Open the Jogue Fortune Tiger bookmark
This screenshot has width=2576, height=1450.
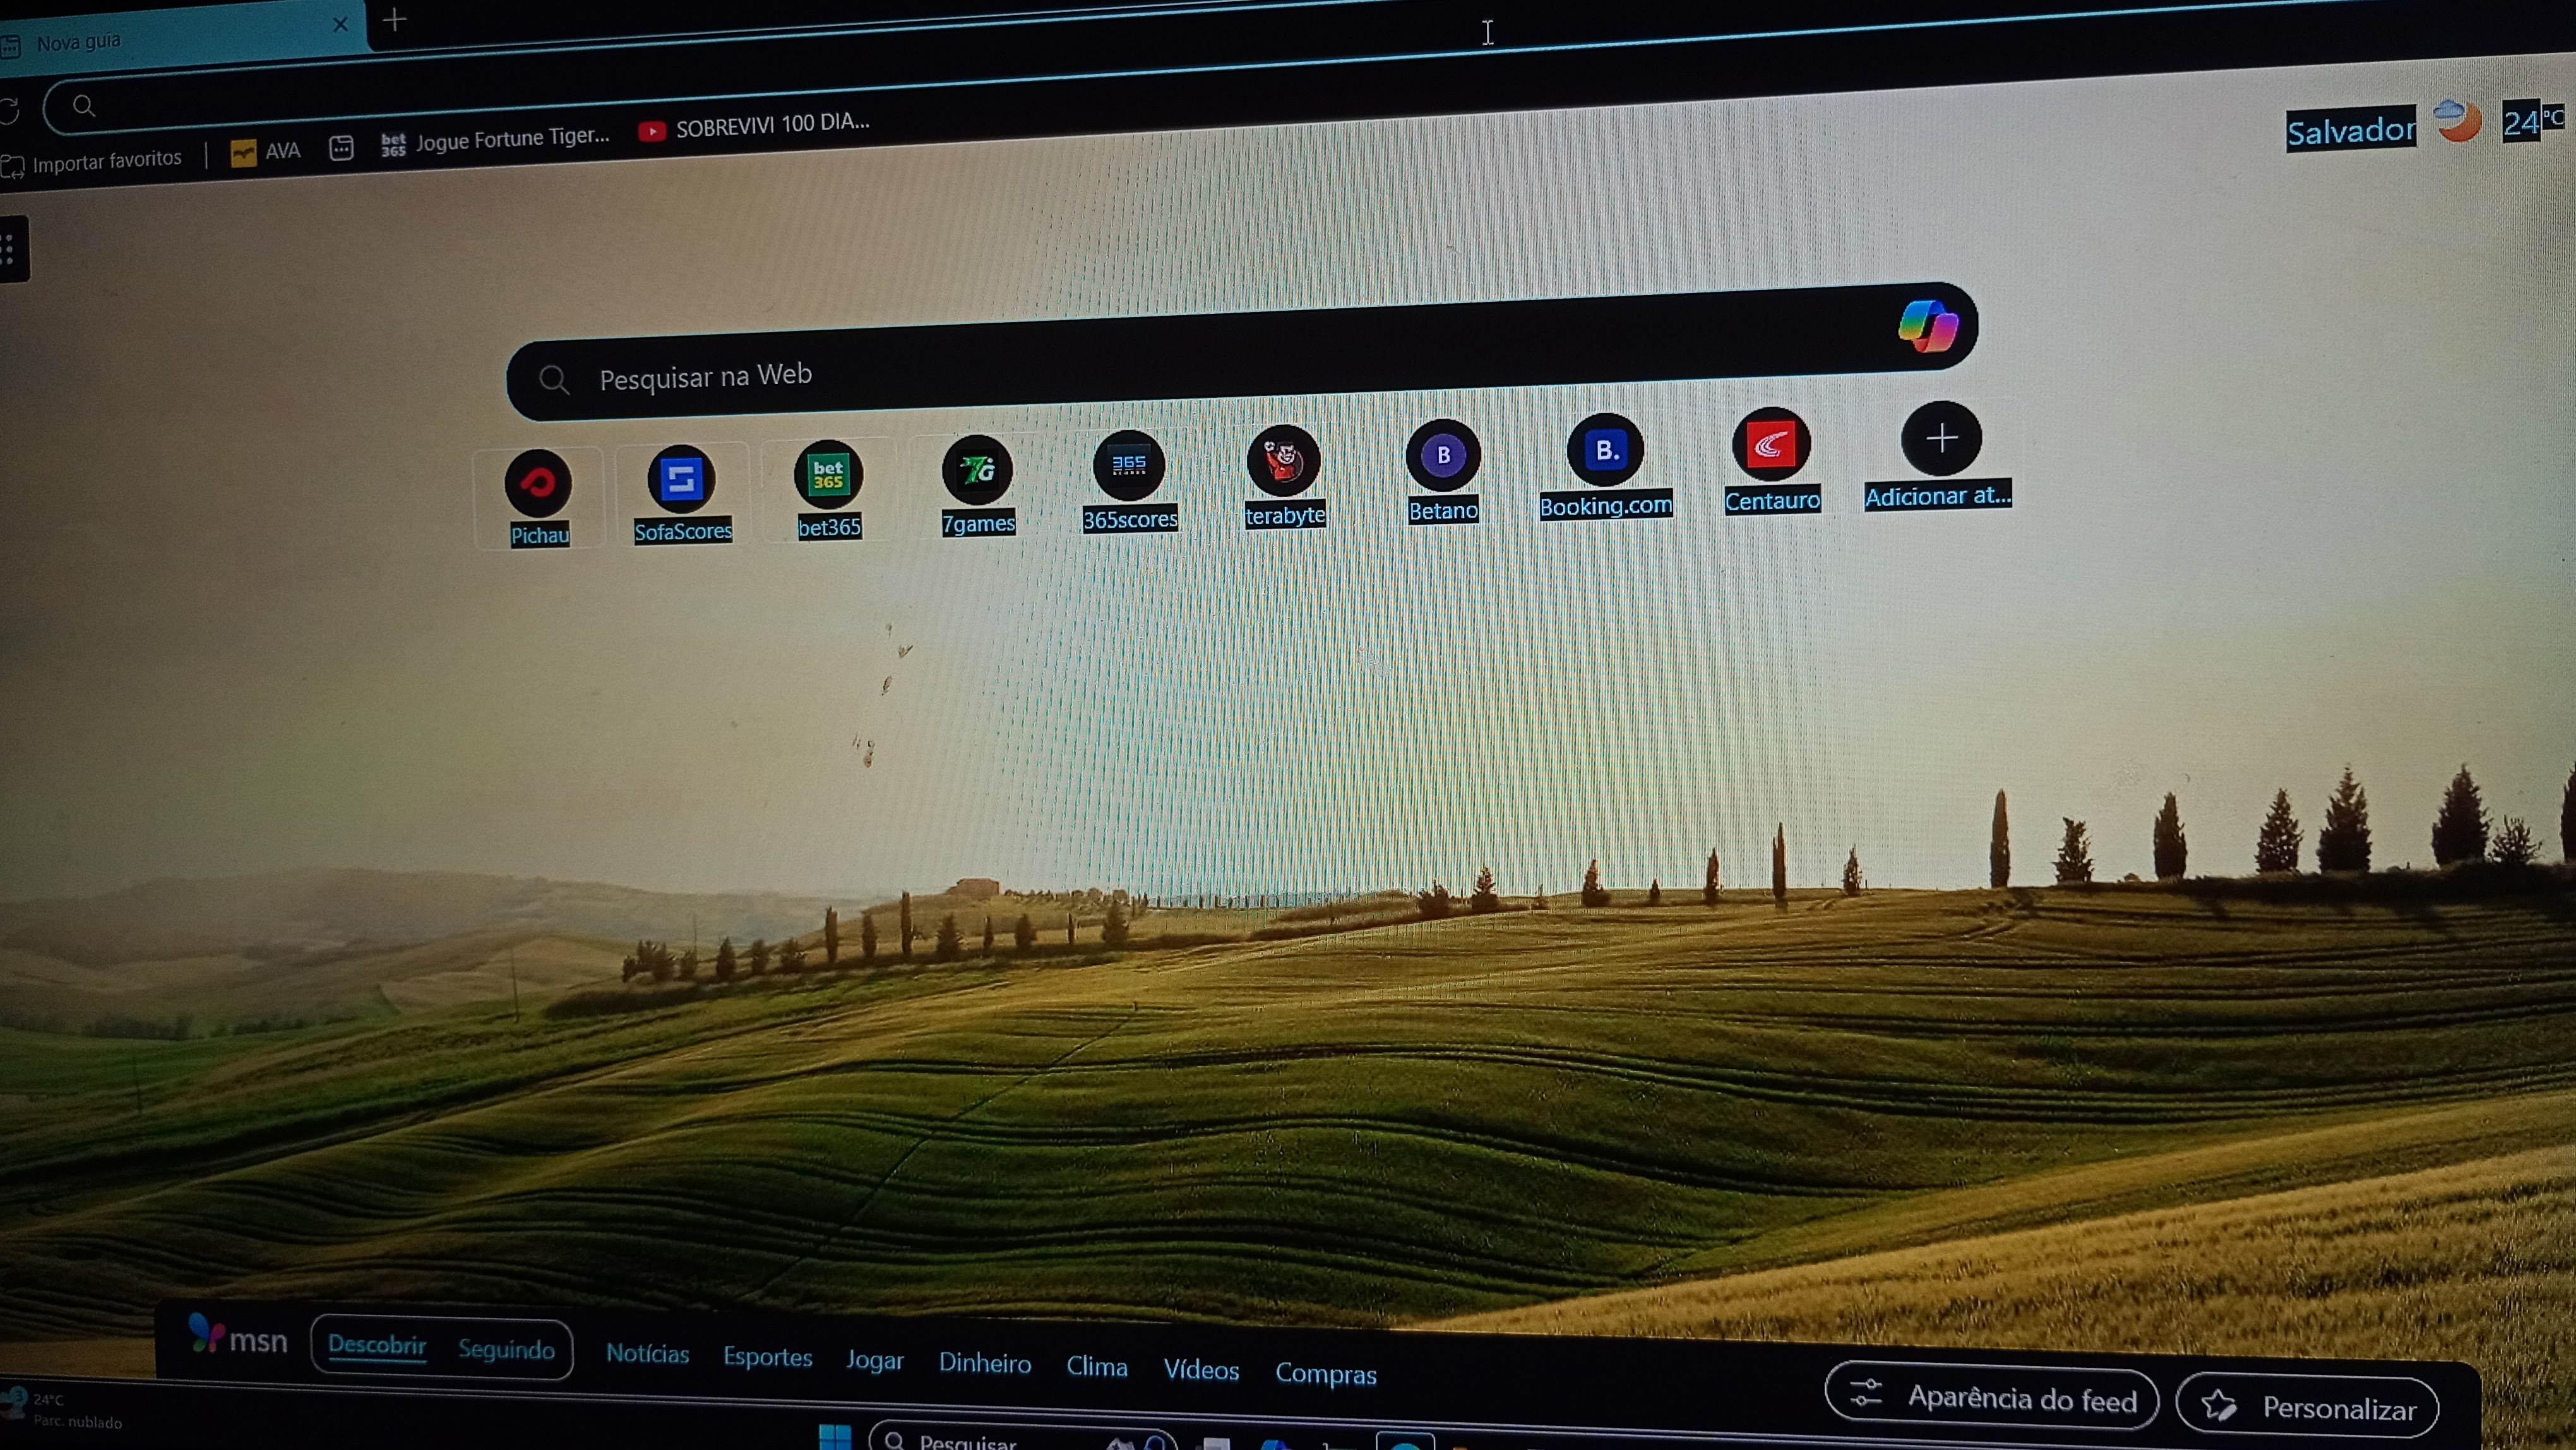(495, 140)
